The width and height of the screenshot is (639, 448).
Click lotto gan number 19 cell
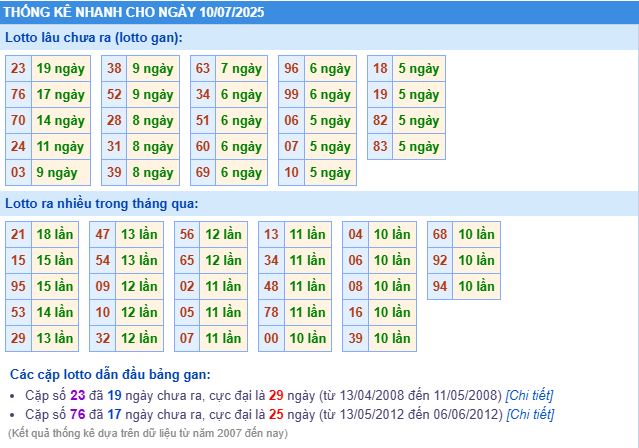[x=380, y=95]
